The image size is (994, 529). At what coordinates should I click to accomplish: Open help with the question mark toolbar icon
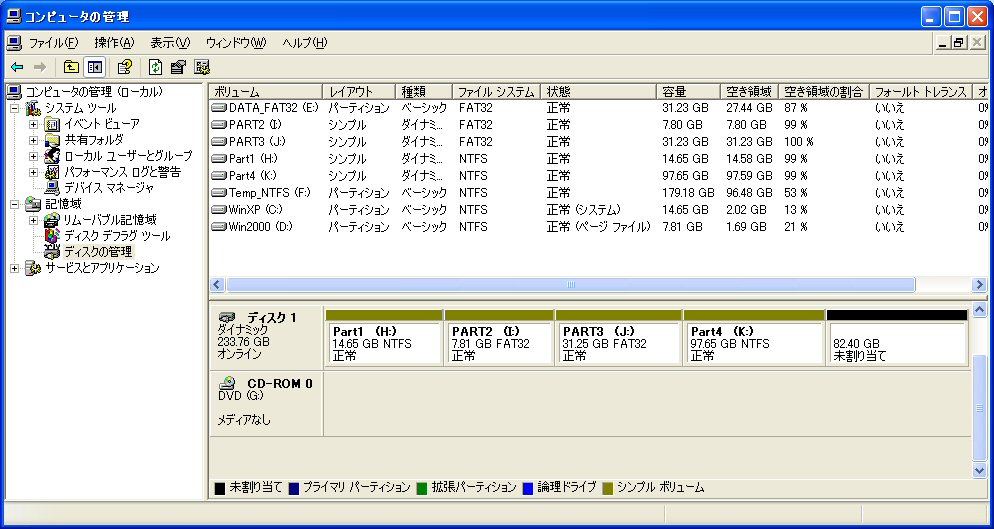click(x=124, y=67)
